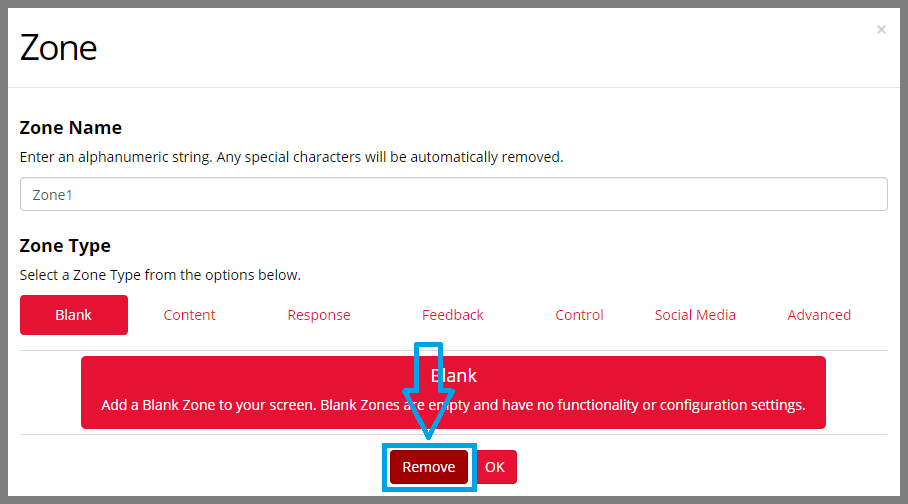Click the Zone dialog title
Viewport: 908px width, 504px height.
coord(59,47)
